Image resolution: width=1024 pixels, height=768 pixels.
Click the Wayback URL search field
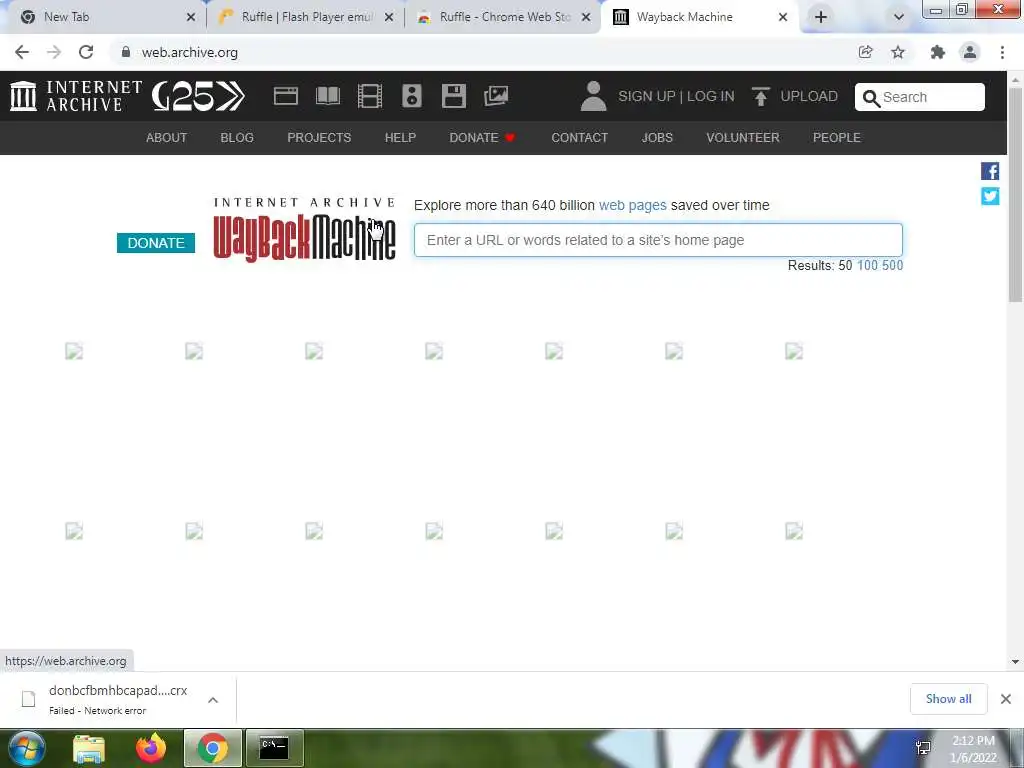point(658,240)
